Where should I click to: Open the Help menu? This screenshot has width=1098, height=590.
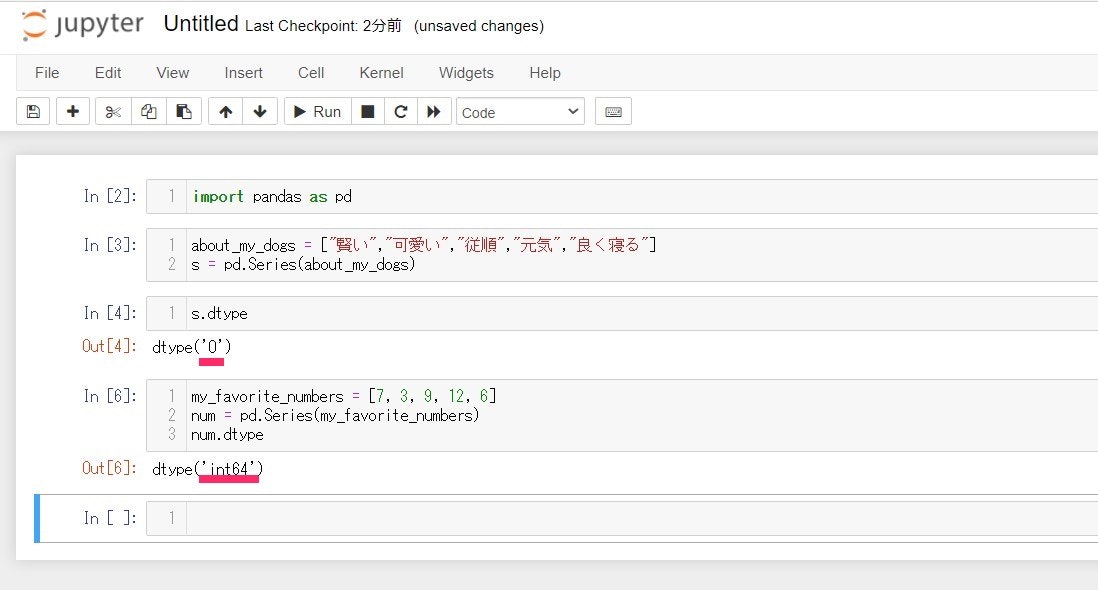coord(545,73)
